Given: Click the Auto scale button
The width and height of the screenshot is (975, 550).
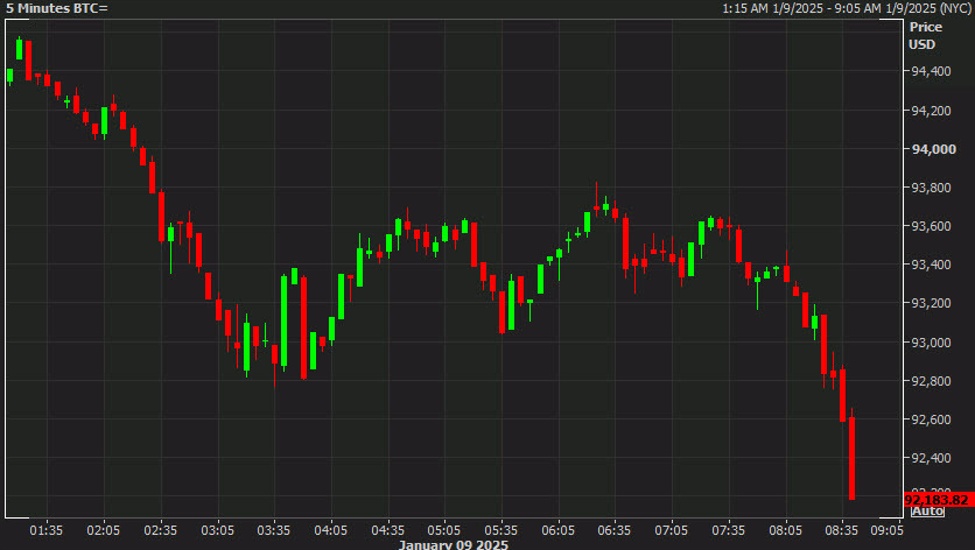Looking at the screenshot, I should coord(927,511).
